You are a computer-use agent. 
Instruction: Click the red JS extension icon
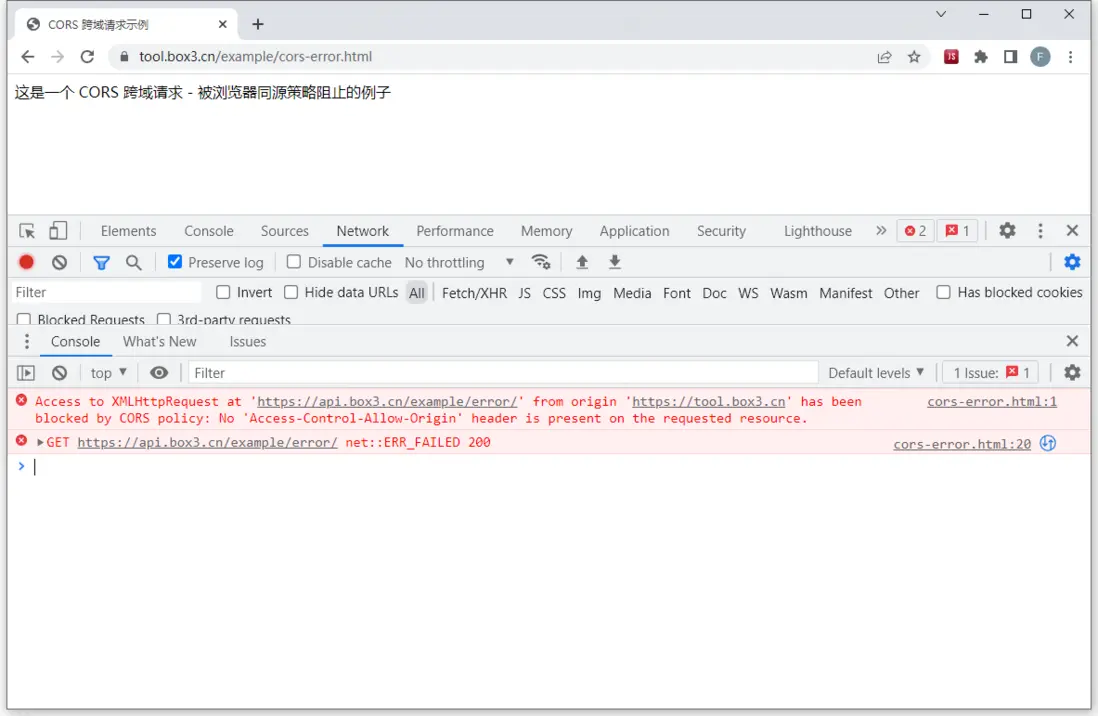point(951,57)
